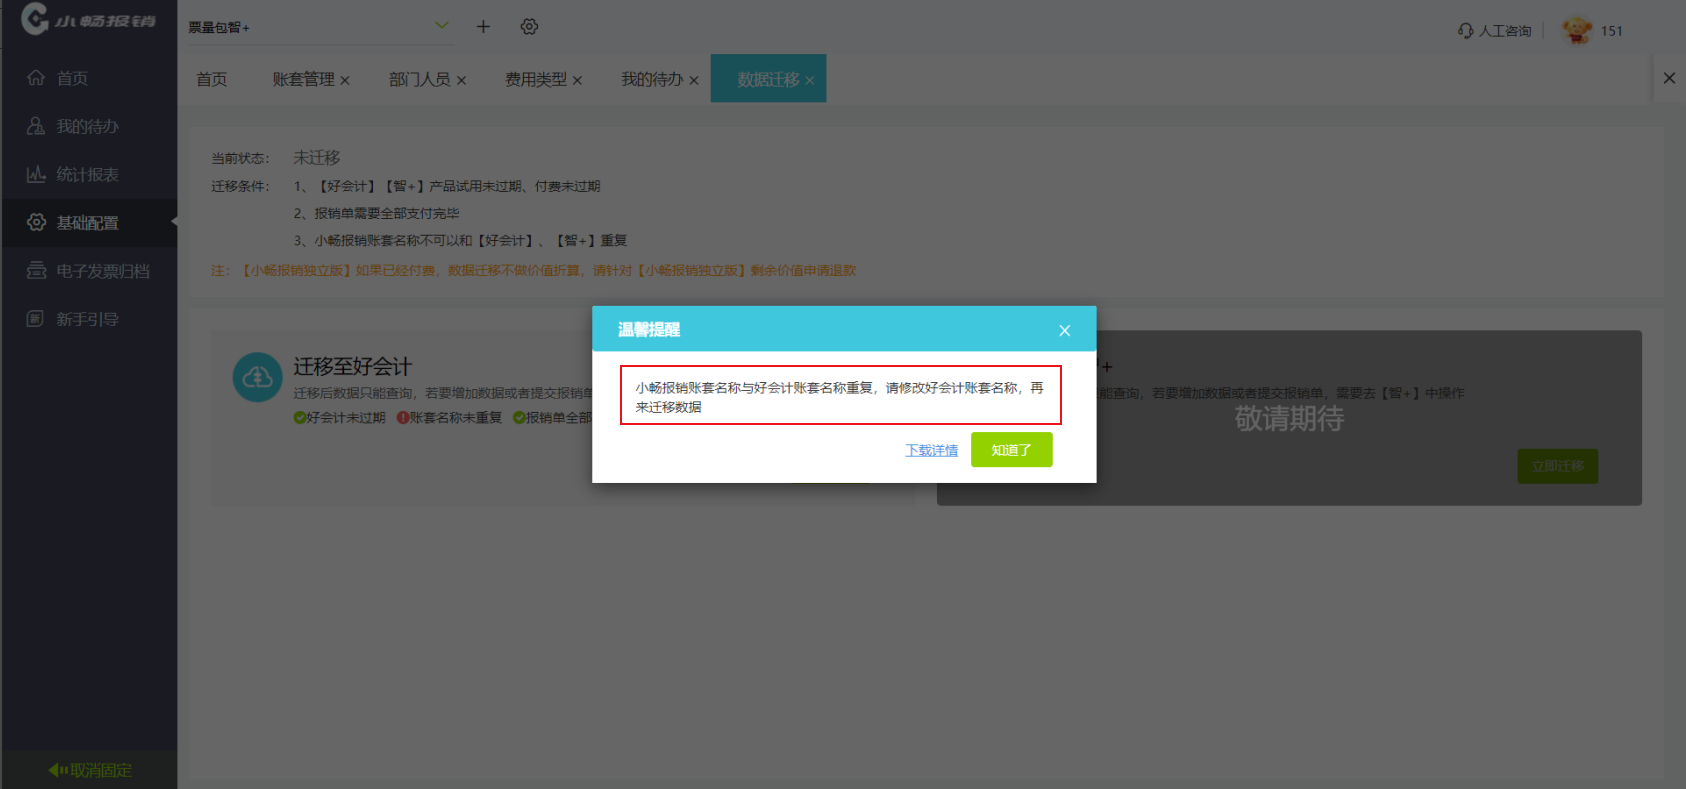The width and height of the screenshot is (1686, 789).
Task: Click the 下载详情 link
Action: 931,451
